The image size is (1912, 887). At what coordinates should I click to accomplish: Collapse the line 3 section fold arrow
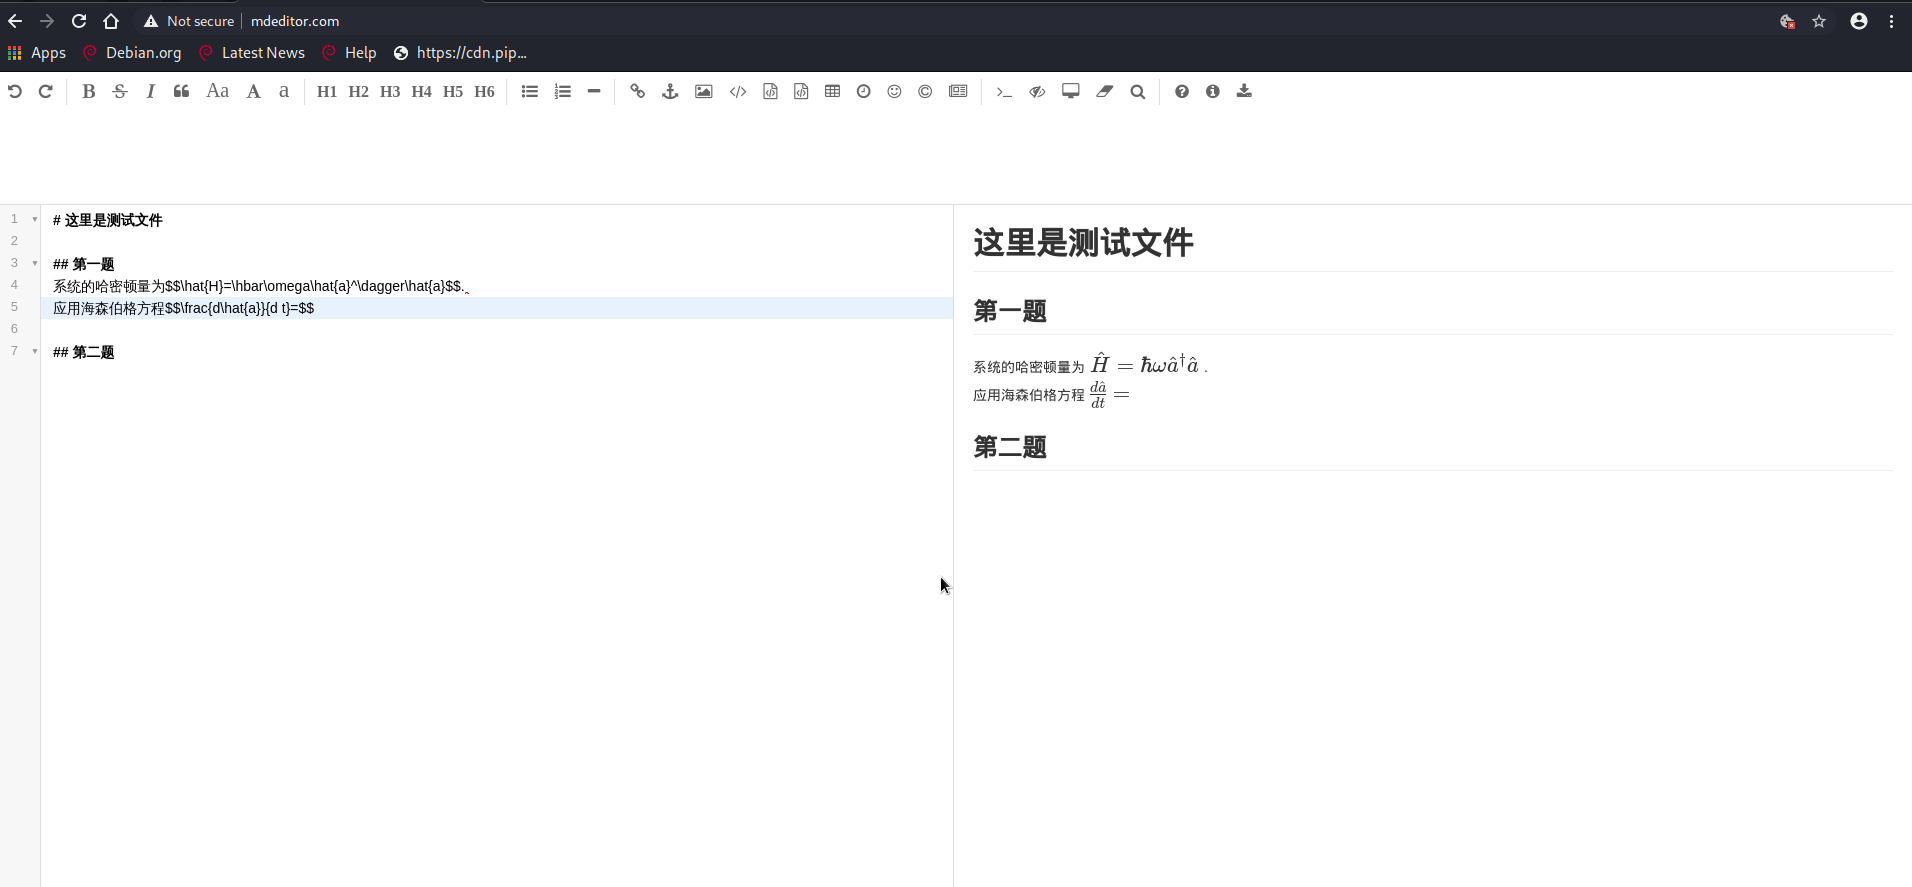click(35, 263)
